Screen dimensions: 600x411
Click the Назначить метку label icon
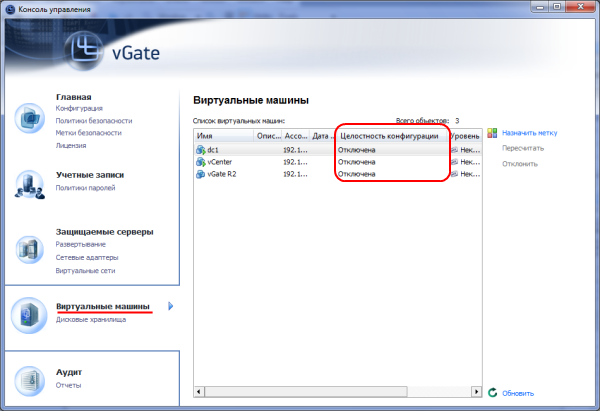(492, 132)
